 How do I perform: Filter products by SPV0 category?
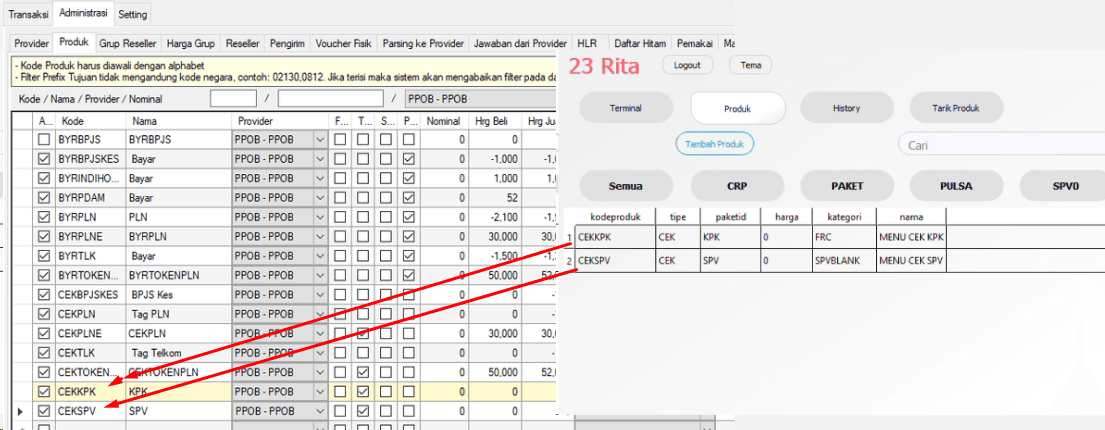[1062, 187]
